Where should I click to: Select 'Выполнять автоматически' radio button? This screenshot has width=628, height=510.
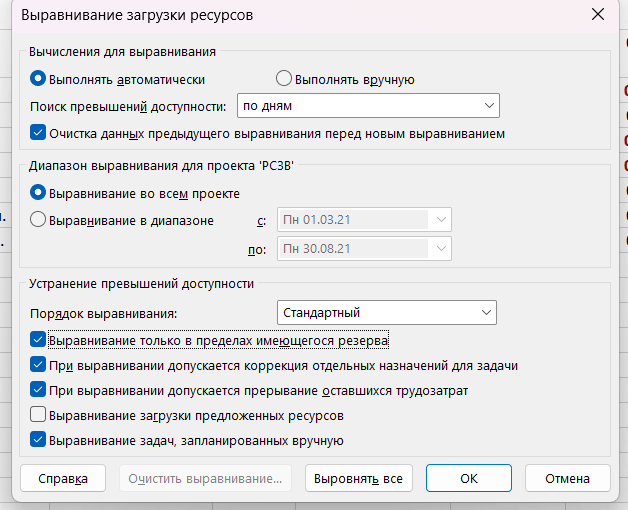[x=38, y=79]
